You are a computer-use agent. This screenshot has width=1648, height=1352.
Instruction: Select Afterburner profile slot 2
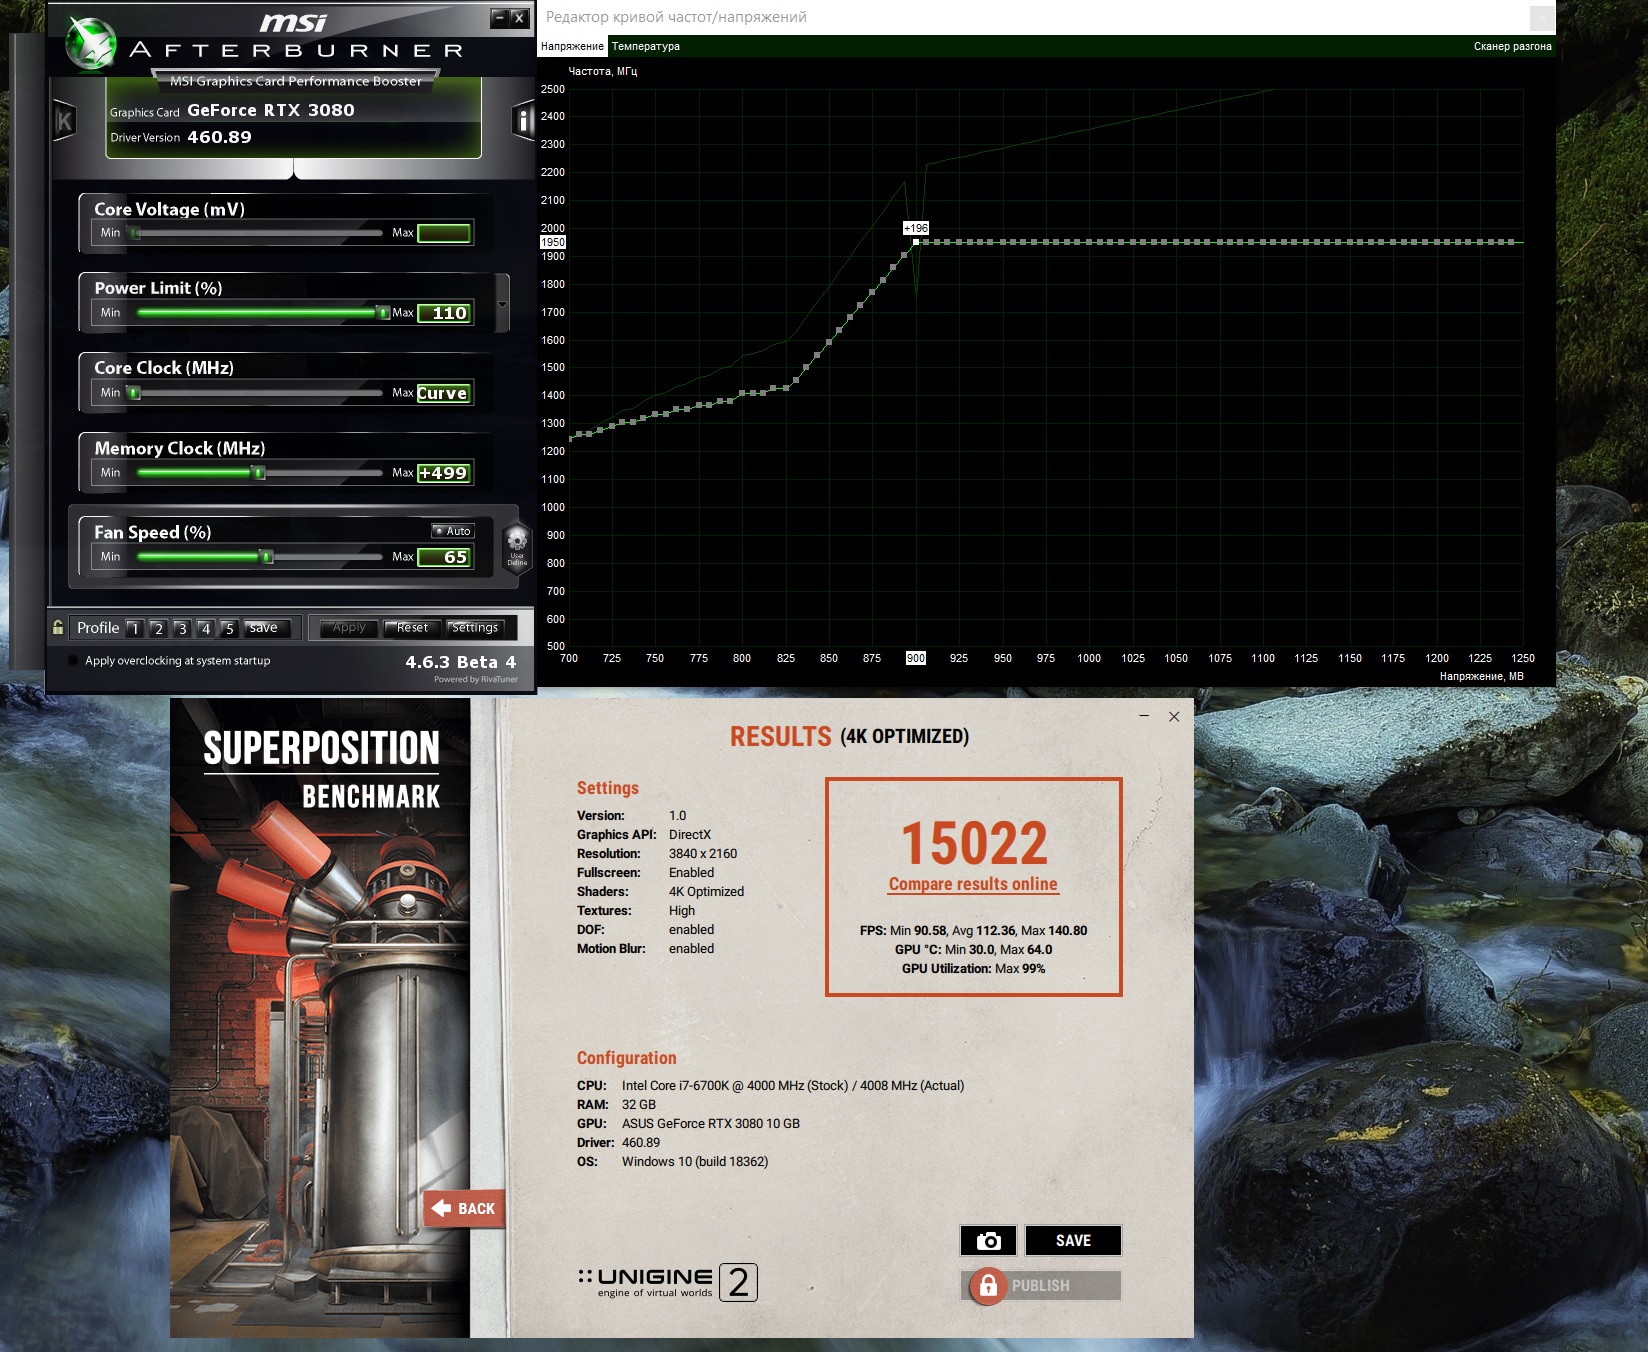[158, 628]
